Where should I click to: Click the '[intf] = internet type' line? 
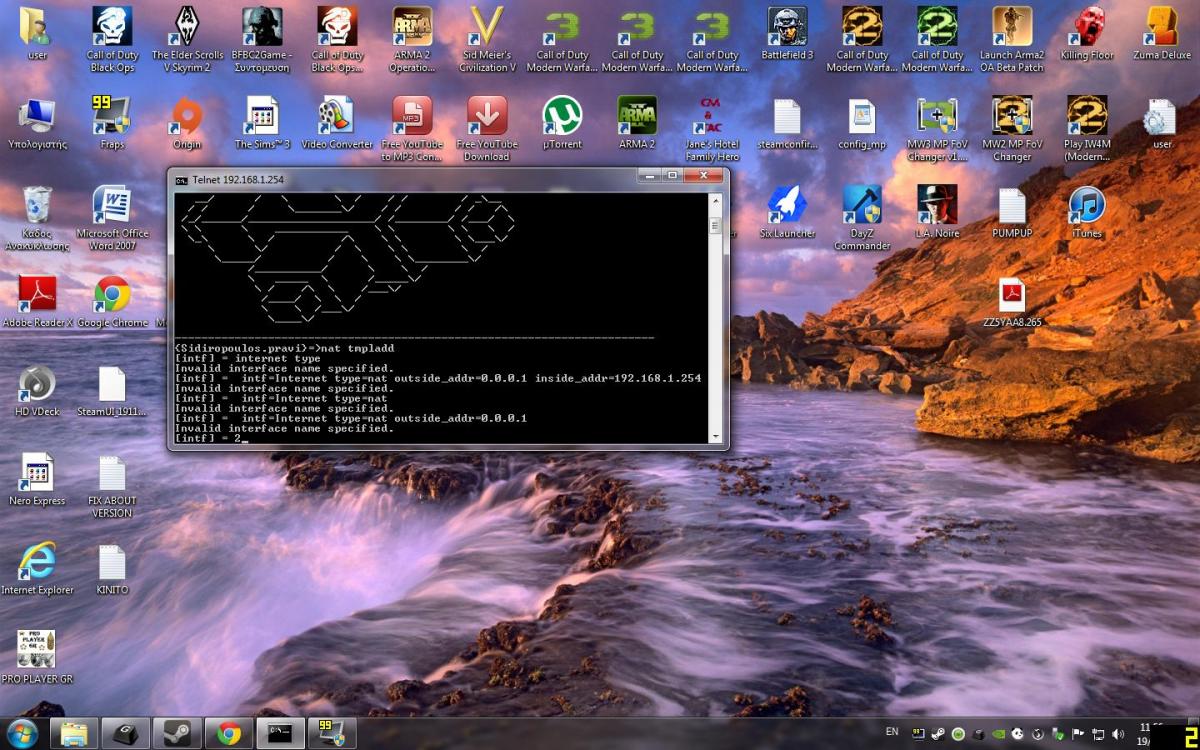(248, 358)
